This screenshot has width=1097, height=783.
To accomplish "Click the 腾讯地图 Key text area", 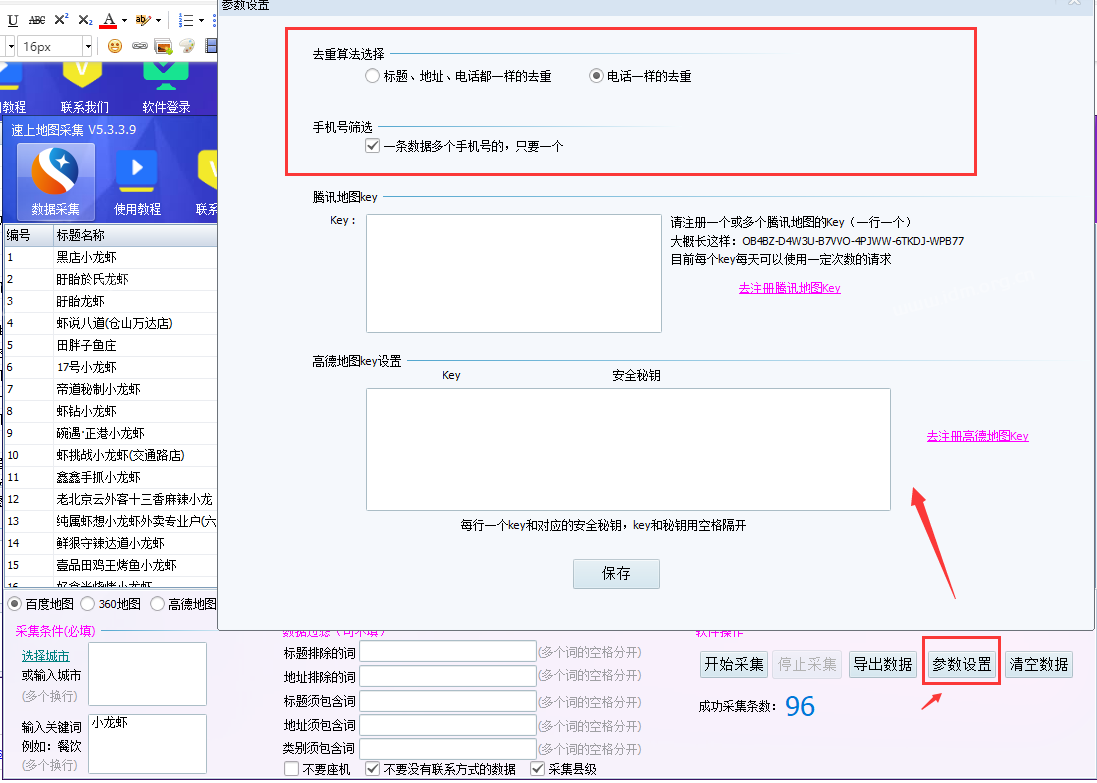I will click(x=514, y=273).
